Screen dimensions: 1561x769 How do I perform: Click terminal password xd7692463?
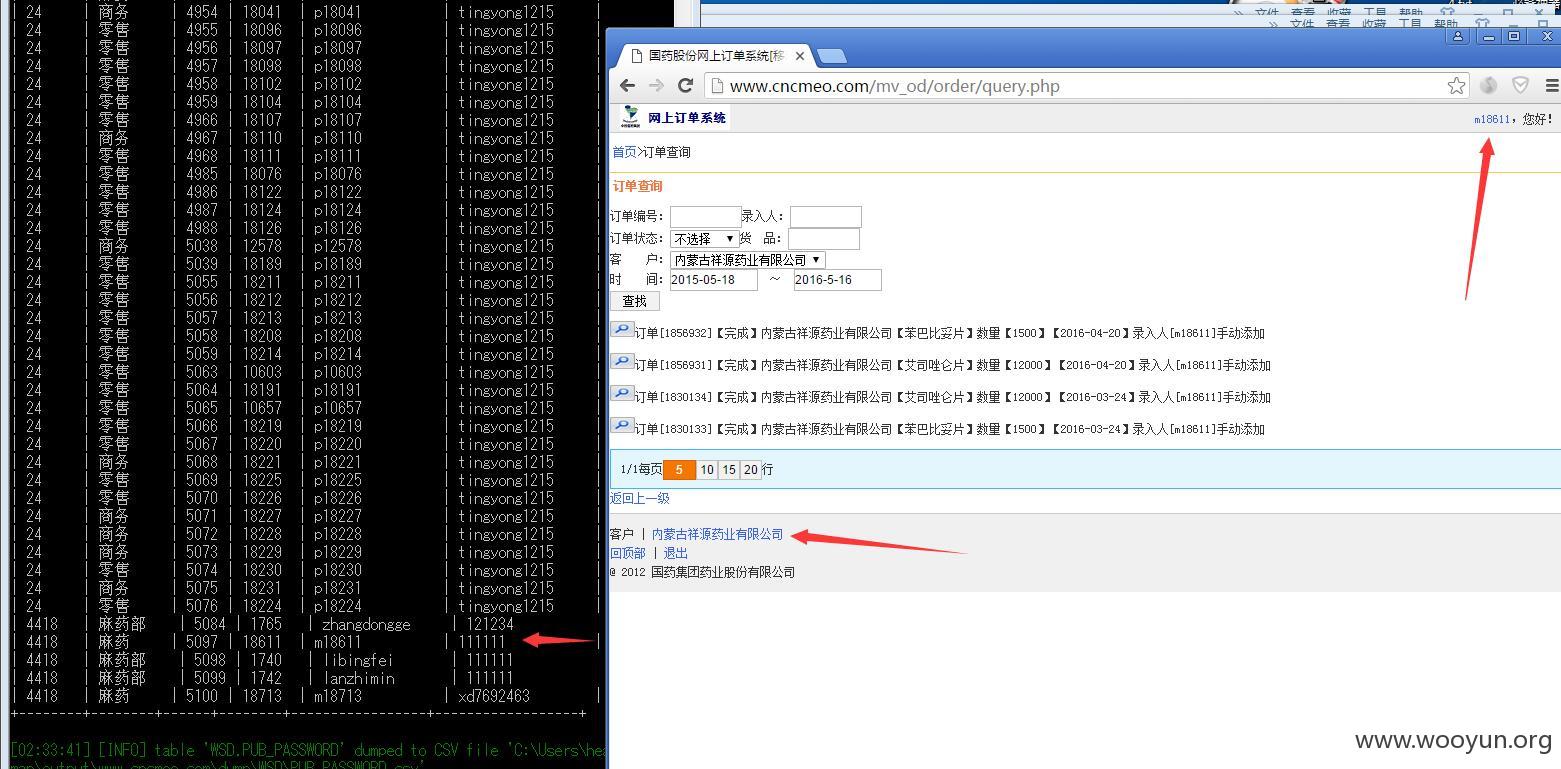494,696
